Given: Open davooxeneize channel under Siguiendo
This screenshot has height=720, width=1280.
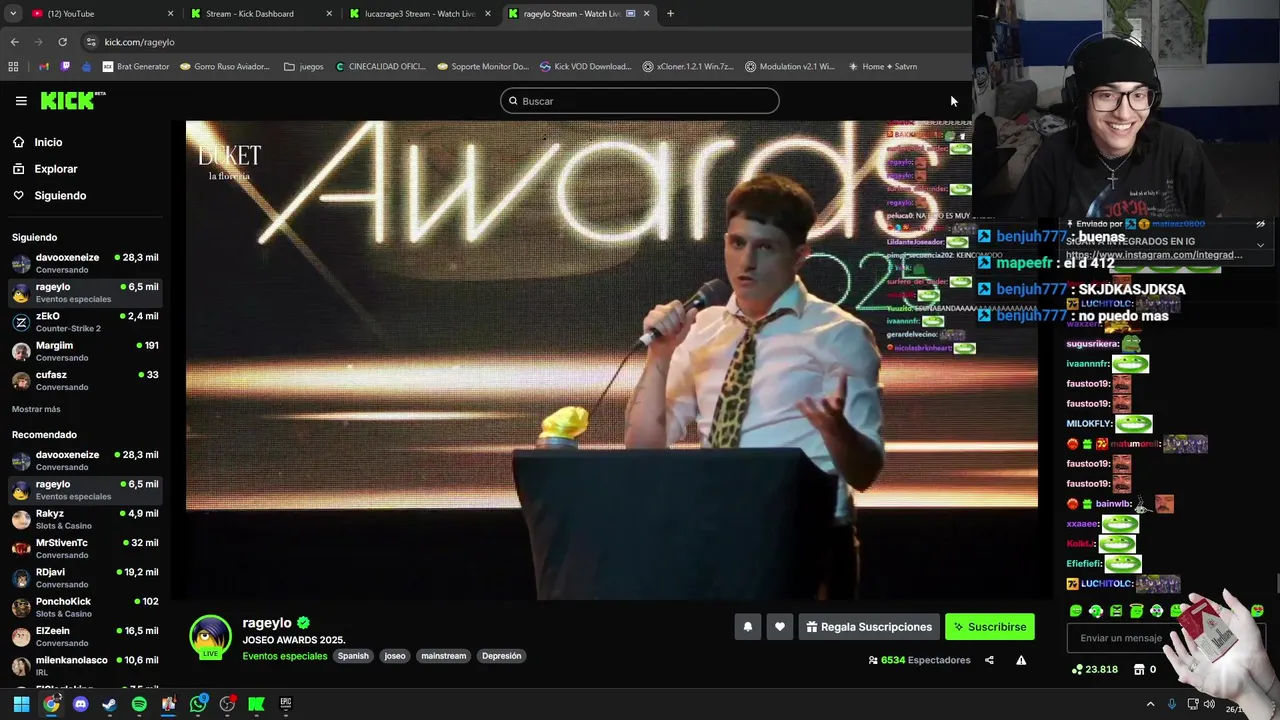Looking at the screenshot, I should point(85,263).
